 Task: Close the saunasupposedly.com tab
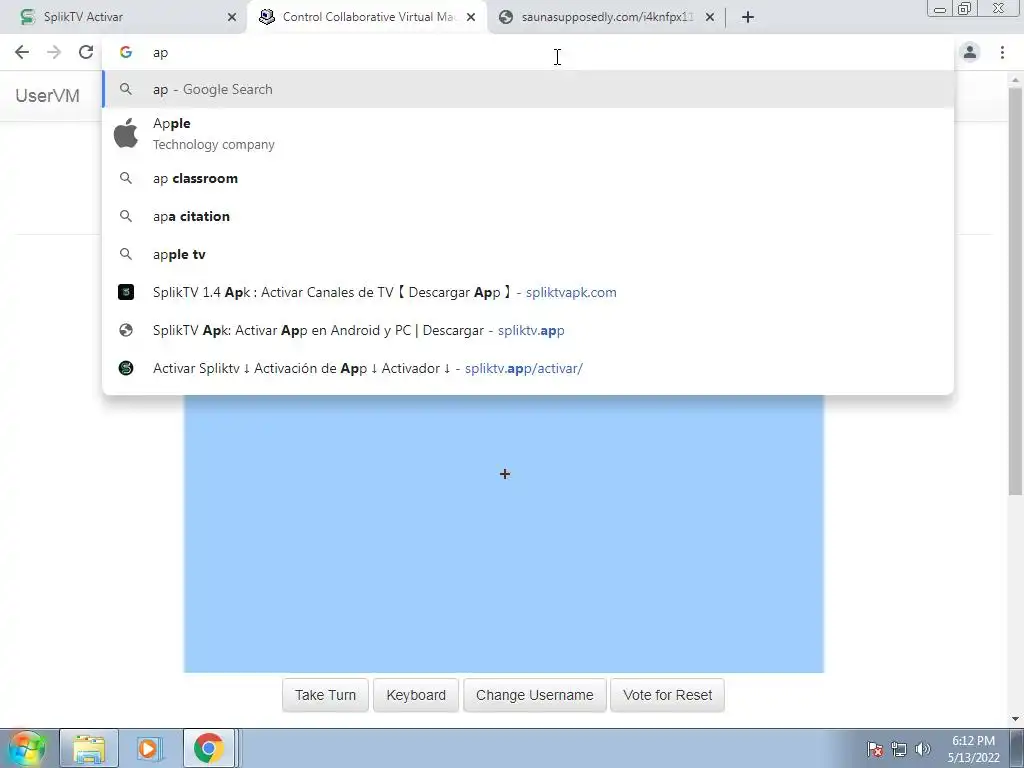tap(710, 17)
